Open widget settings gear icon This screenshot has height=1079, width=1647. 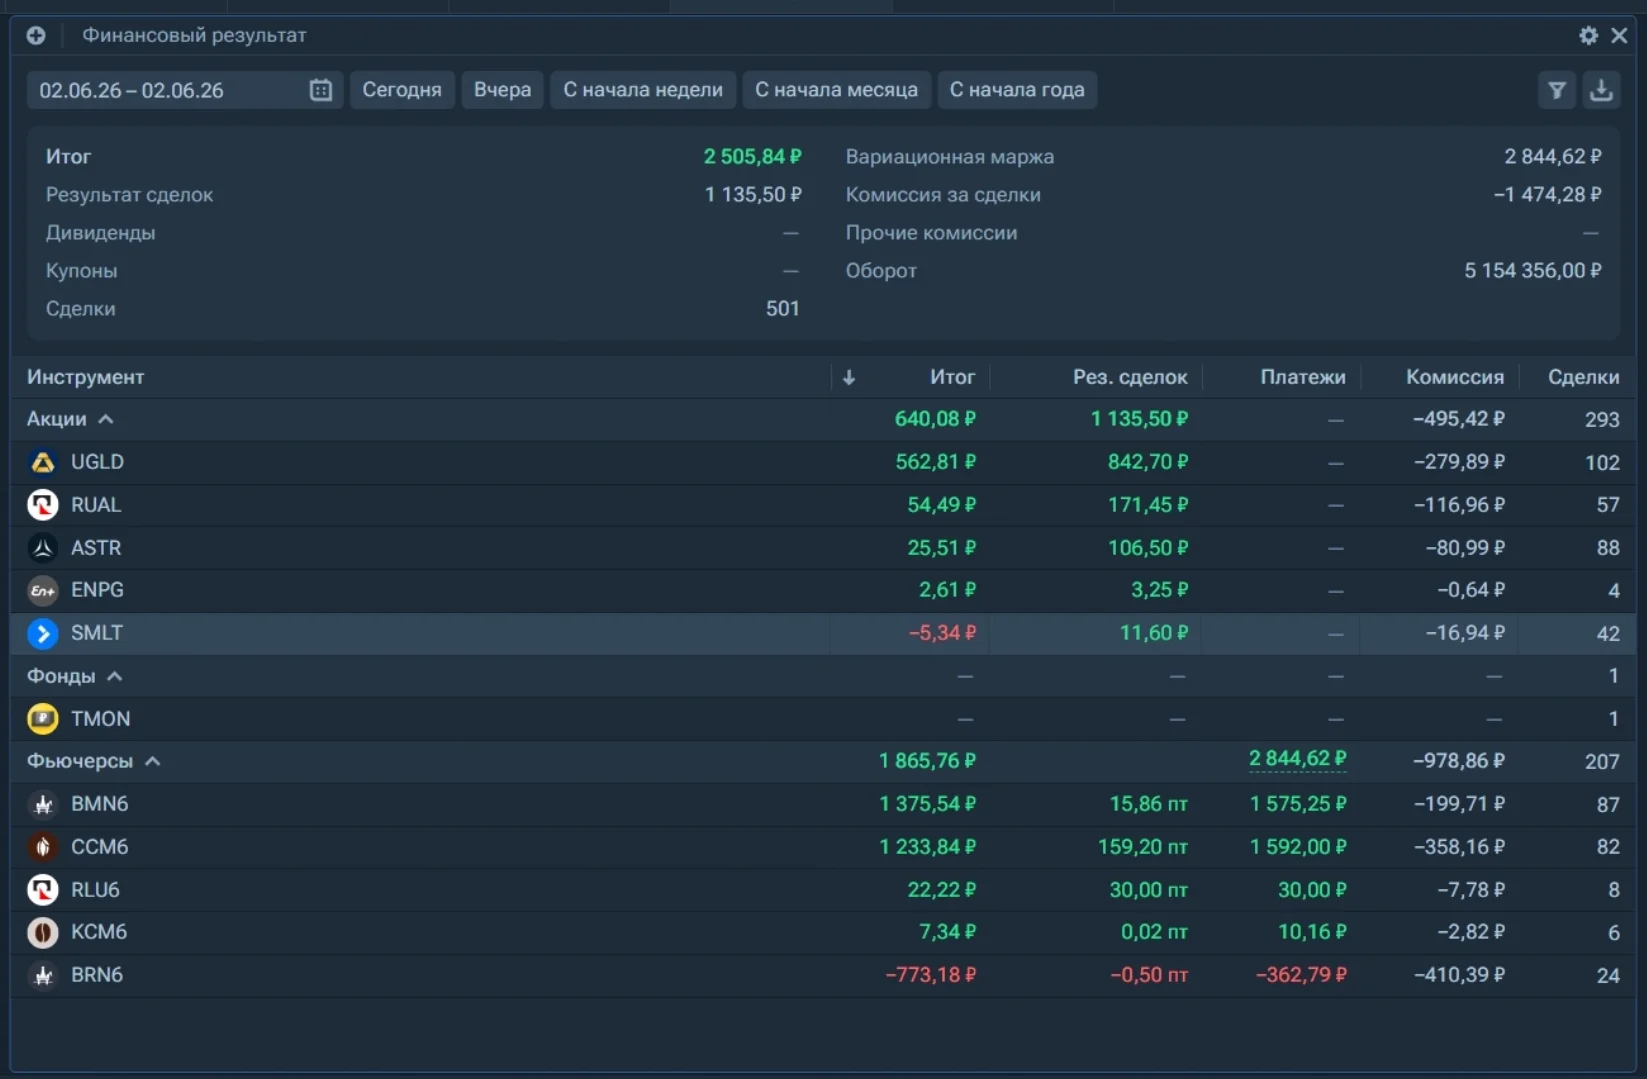(x=1588, y=36)
